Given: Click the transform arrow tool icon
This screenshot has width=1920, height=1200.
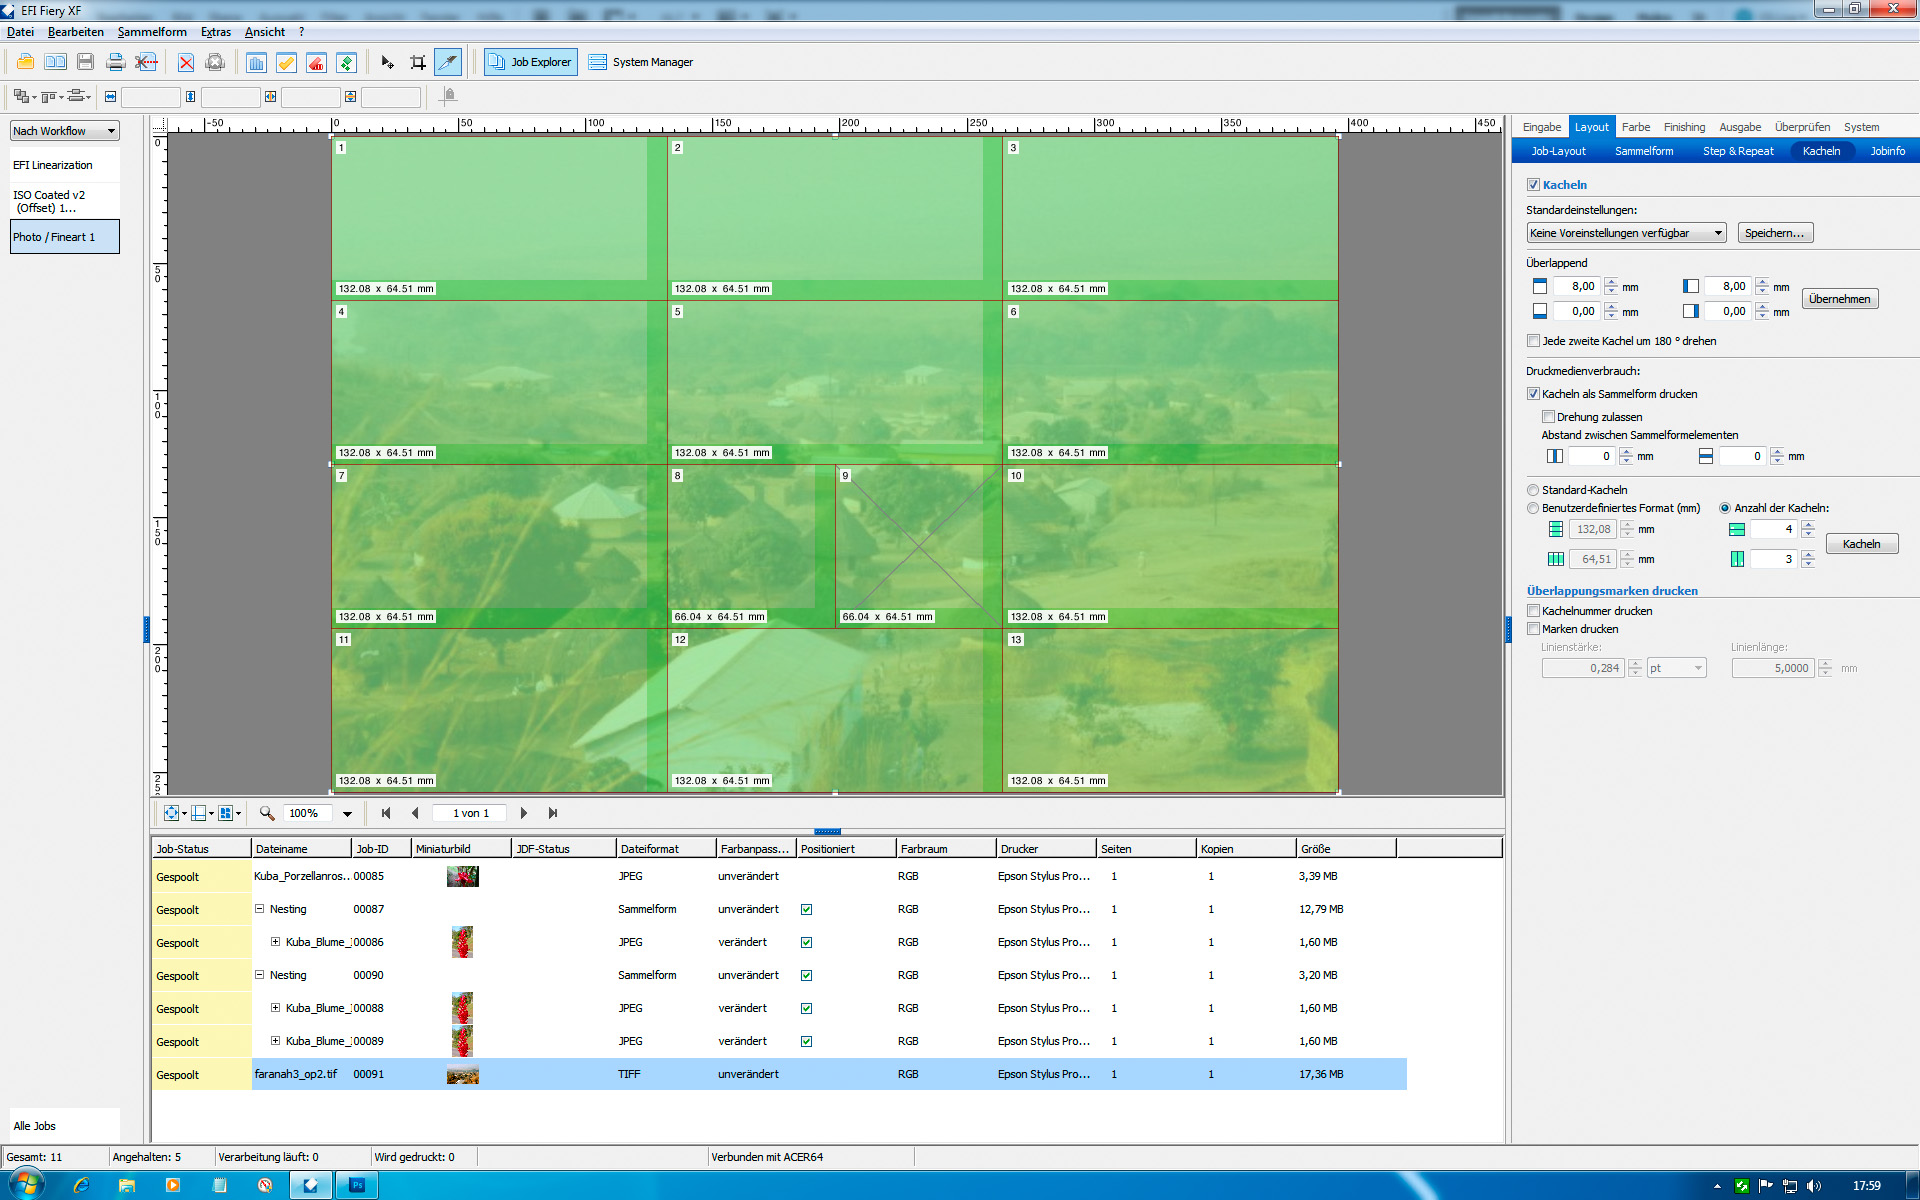Looking at the screenshot, I should (x=387, y=62).
